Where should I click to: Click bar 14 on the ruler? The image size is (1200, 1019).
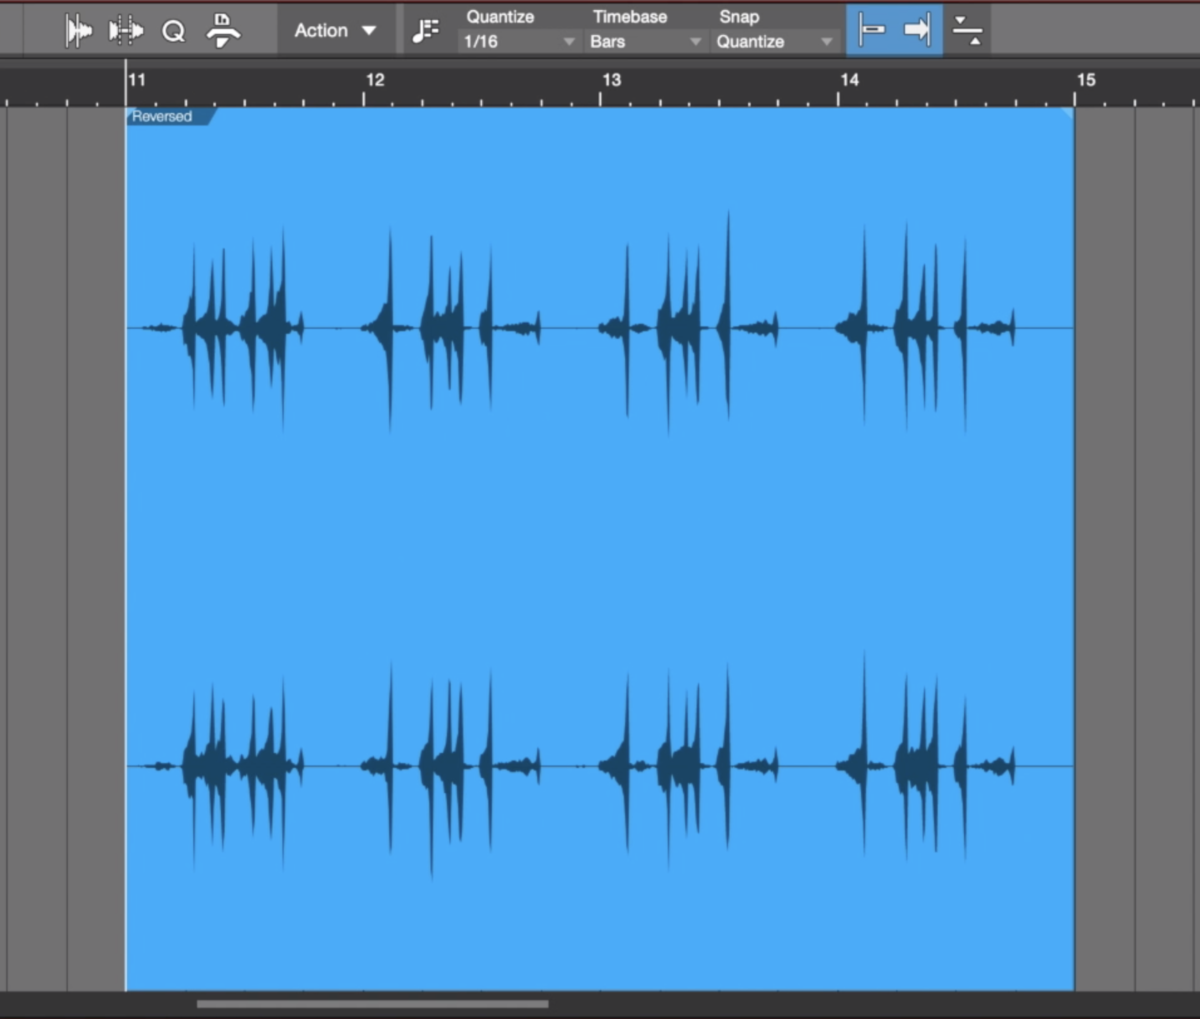849,80
